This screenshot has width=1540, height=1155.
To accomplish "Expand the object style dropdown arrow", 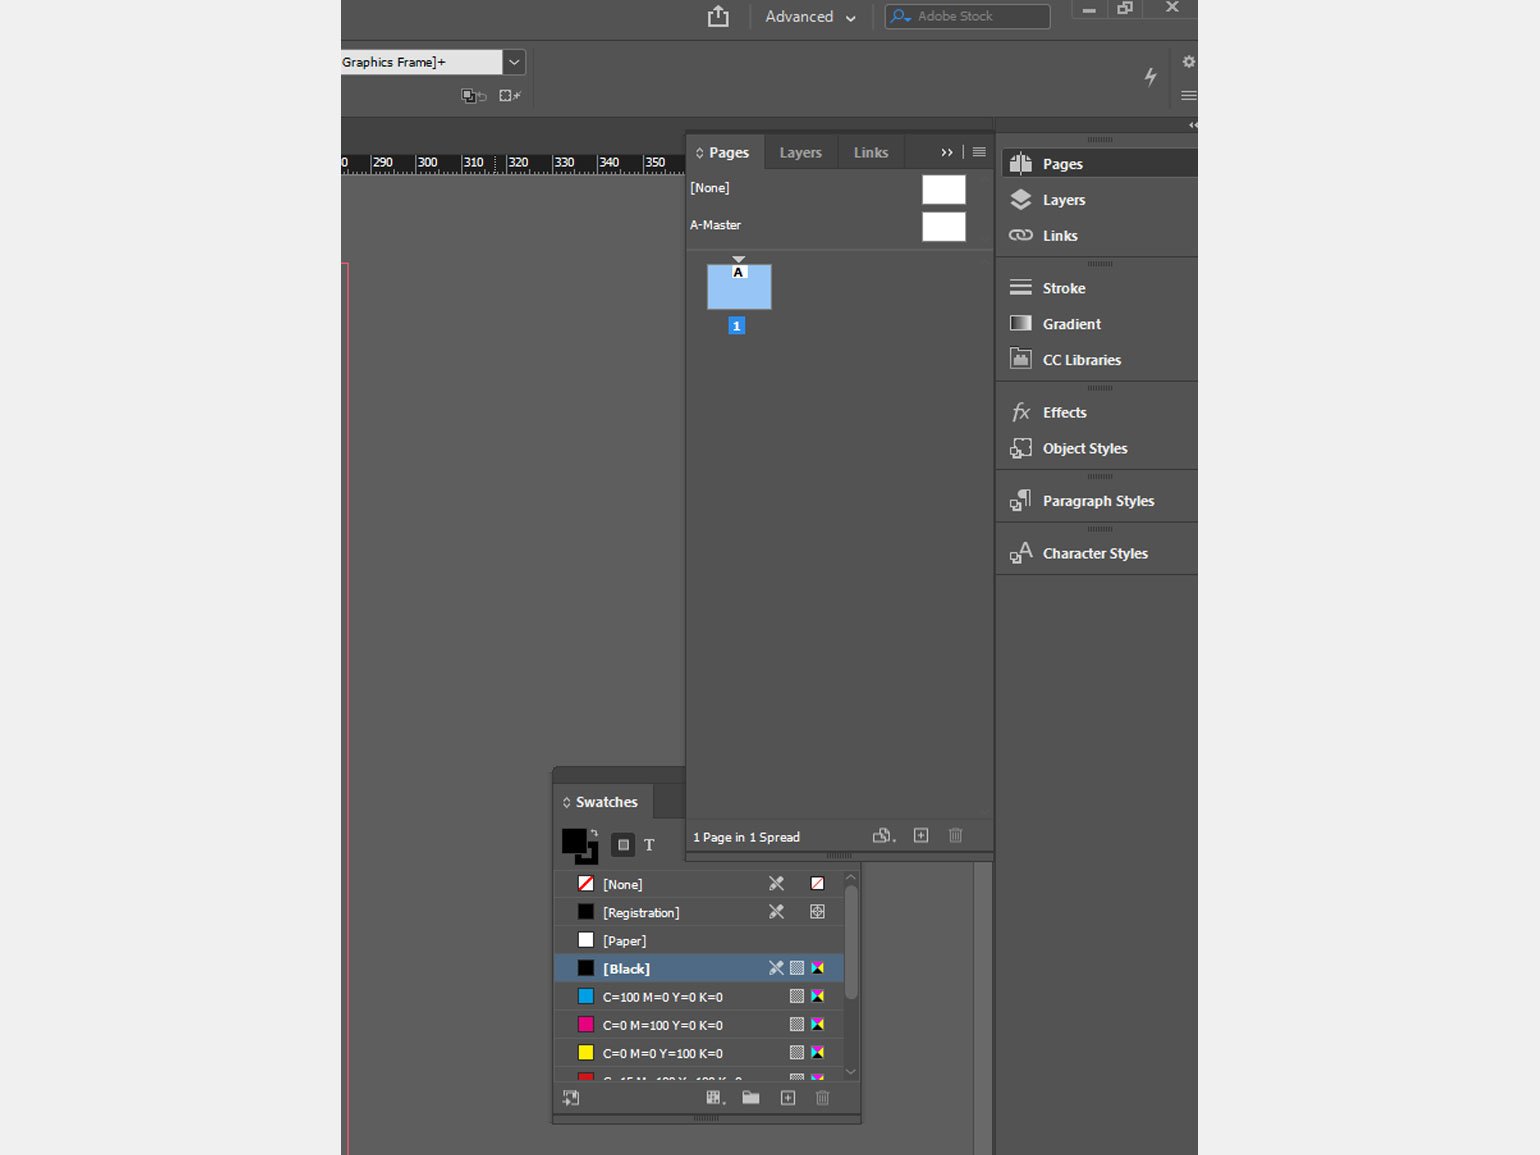I will 514,62.
